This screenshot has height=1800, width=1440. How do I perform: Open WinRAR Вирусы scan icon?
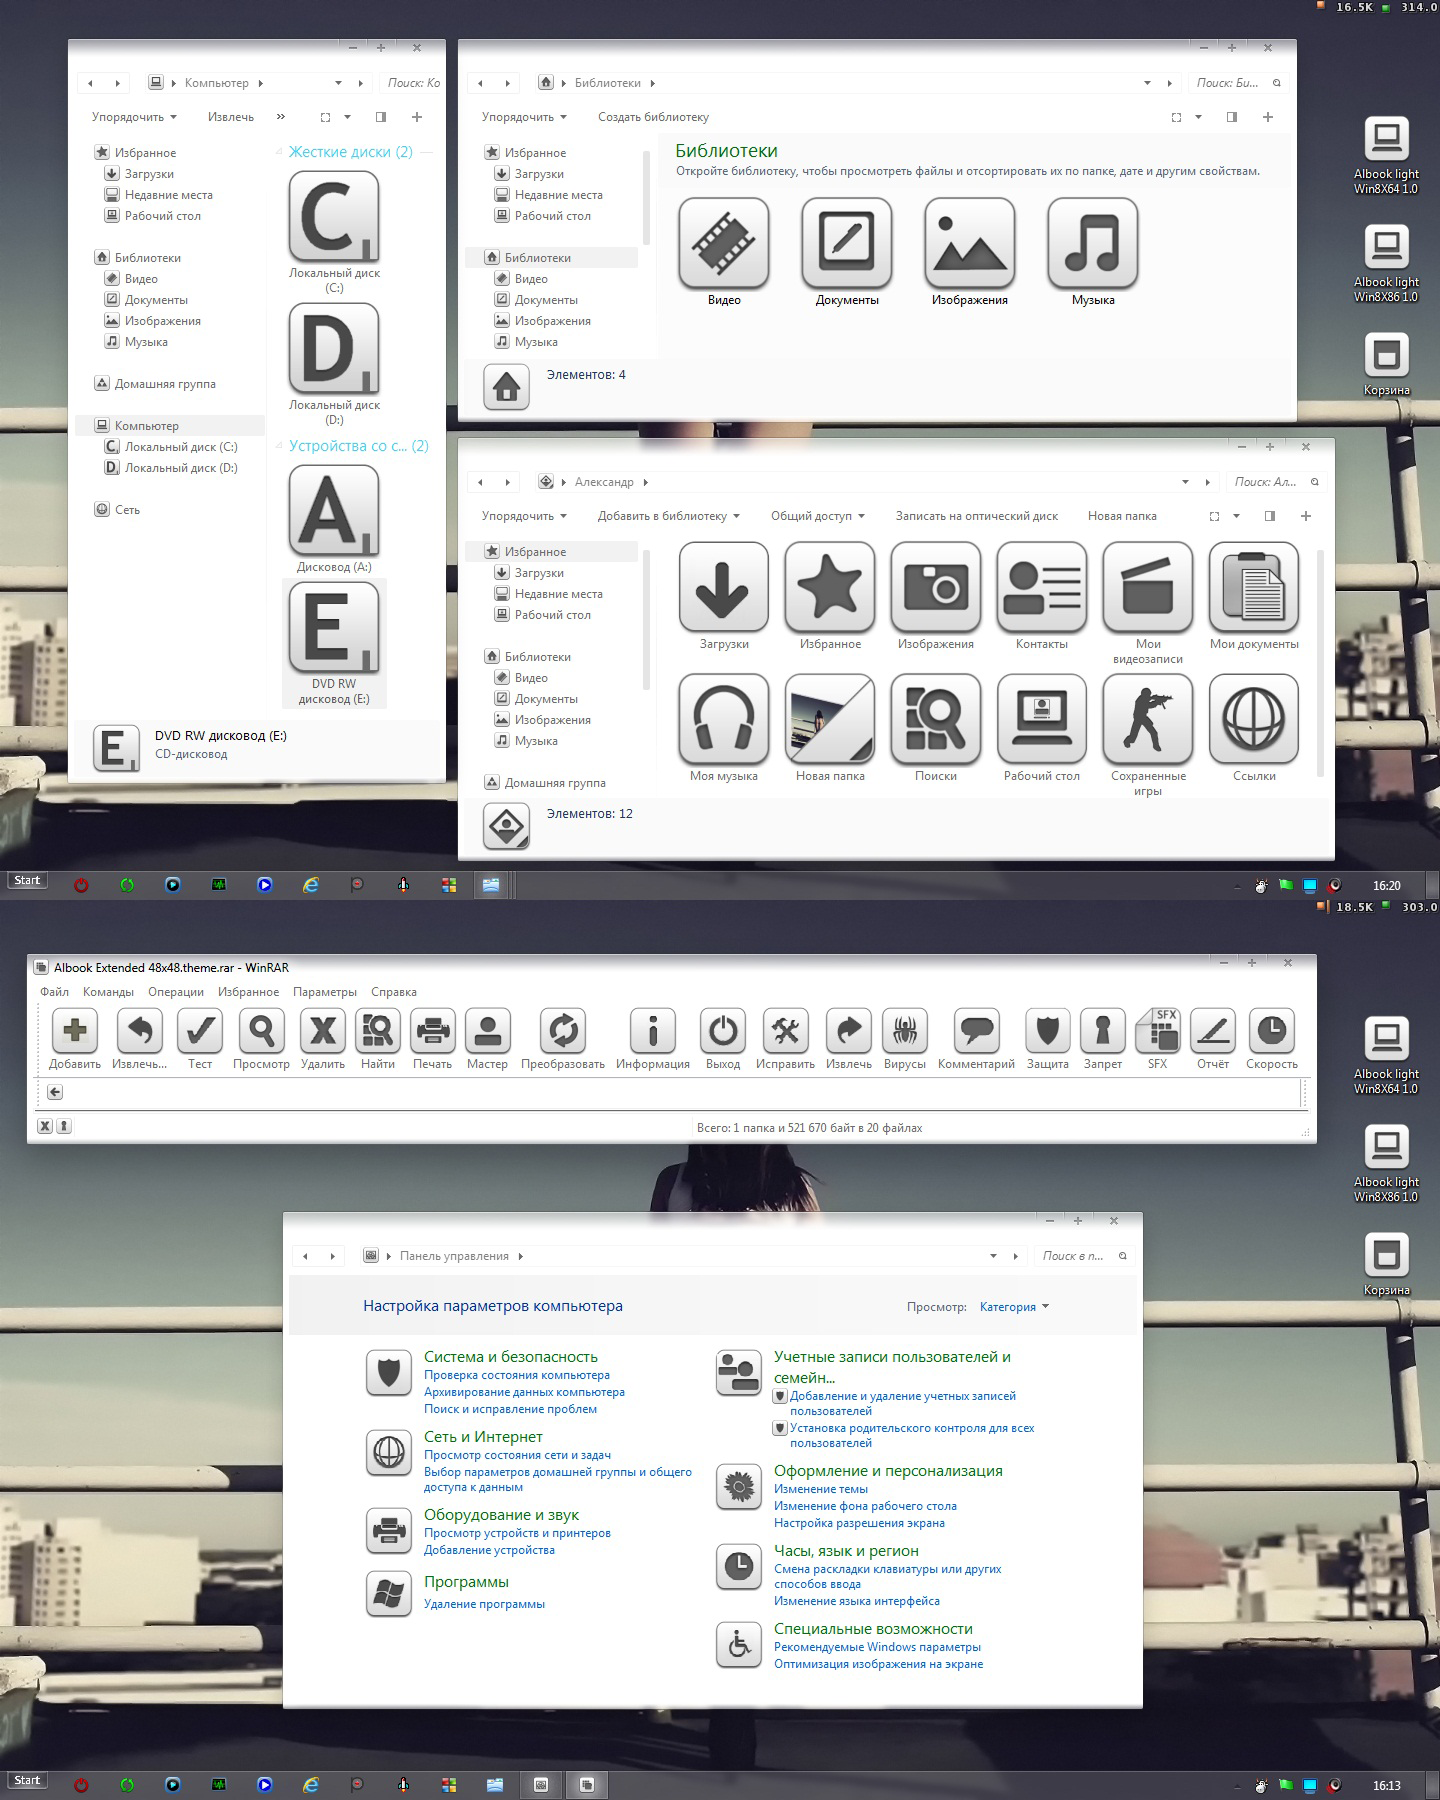coord(904,1031)
